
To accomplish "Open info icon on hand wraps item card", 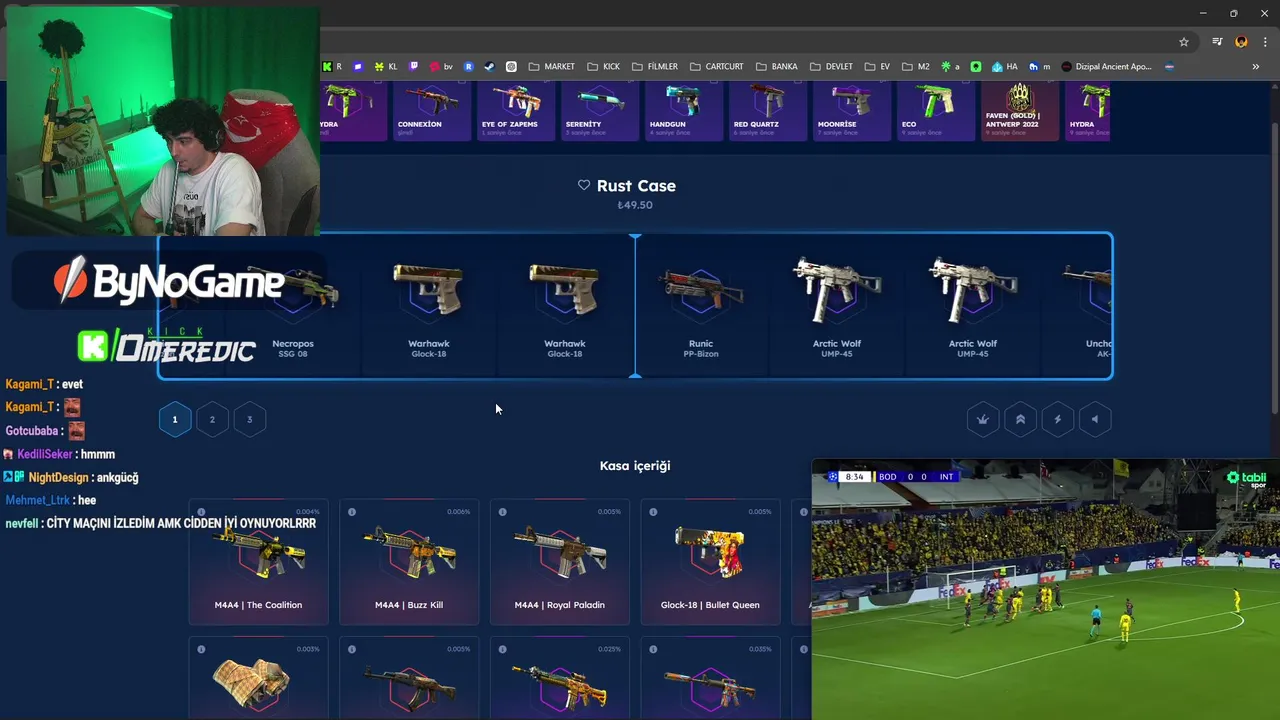I will coord(201,650).
